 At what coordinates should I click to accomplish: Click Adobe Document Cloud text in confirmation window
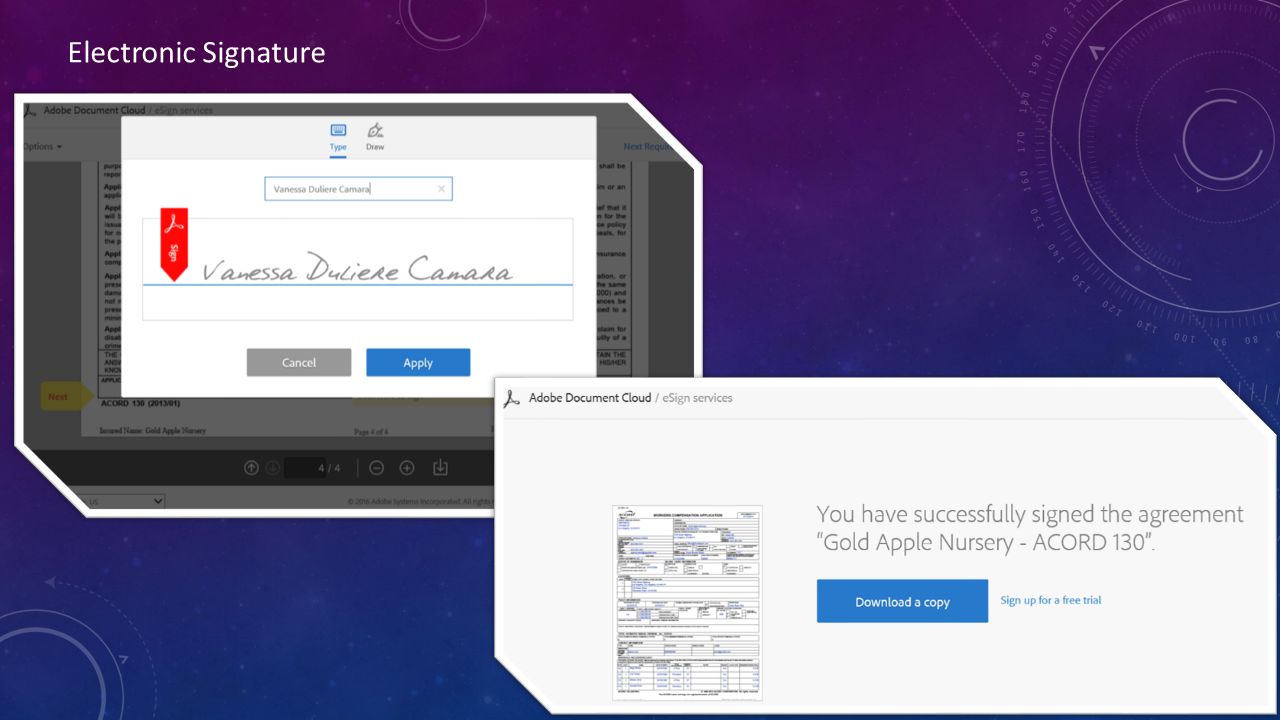pos(590,398)
